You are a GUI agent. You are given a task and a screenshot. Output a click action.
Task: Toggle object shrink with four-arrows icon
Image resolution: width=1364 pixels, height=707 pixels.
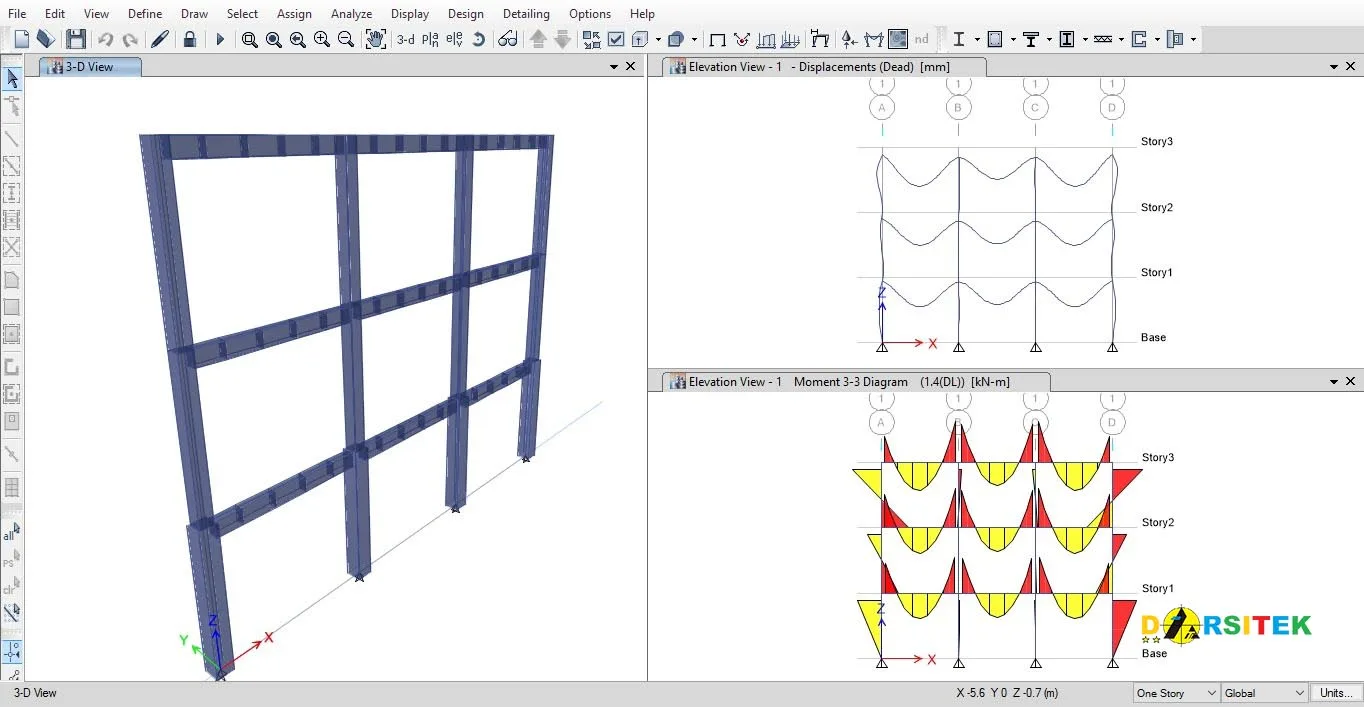pos(591,39)
